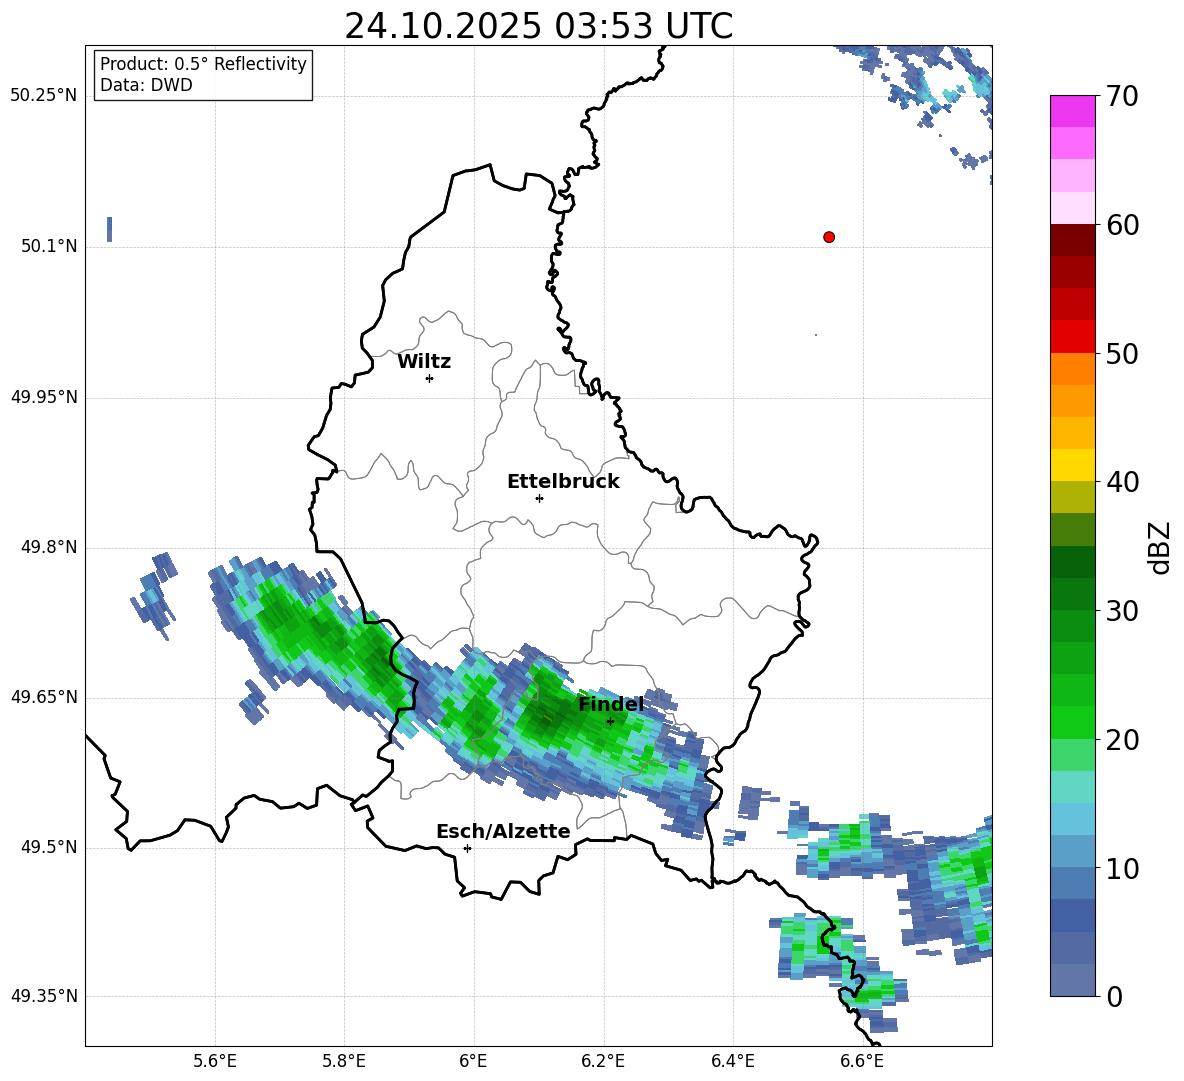
Task: Click the Ettelbruck city marker cross
Action: click(x=539, y=498)
